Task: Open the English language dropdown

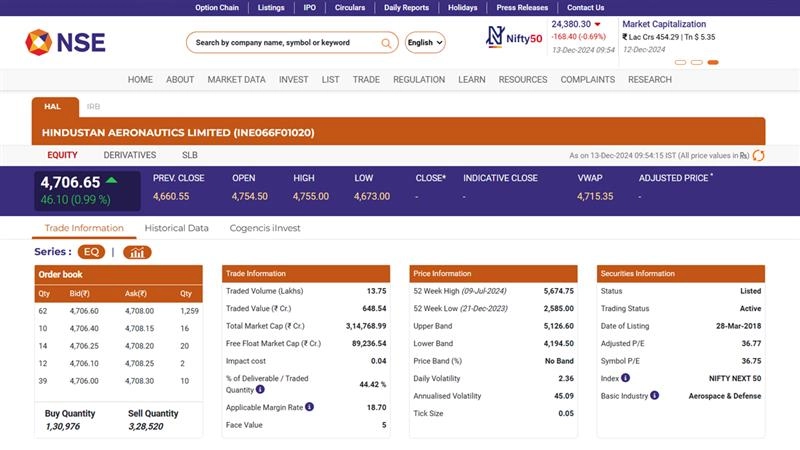Action: coord(425,43)
